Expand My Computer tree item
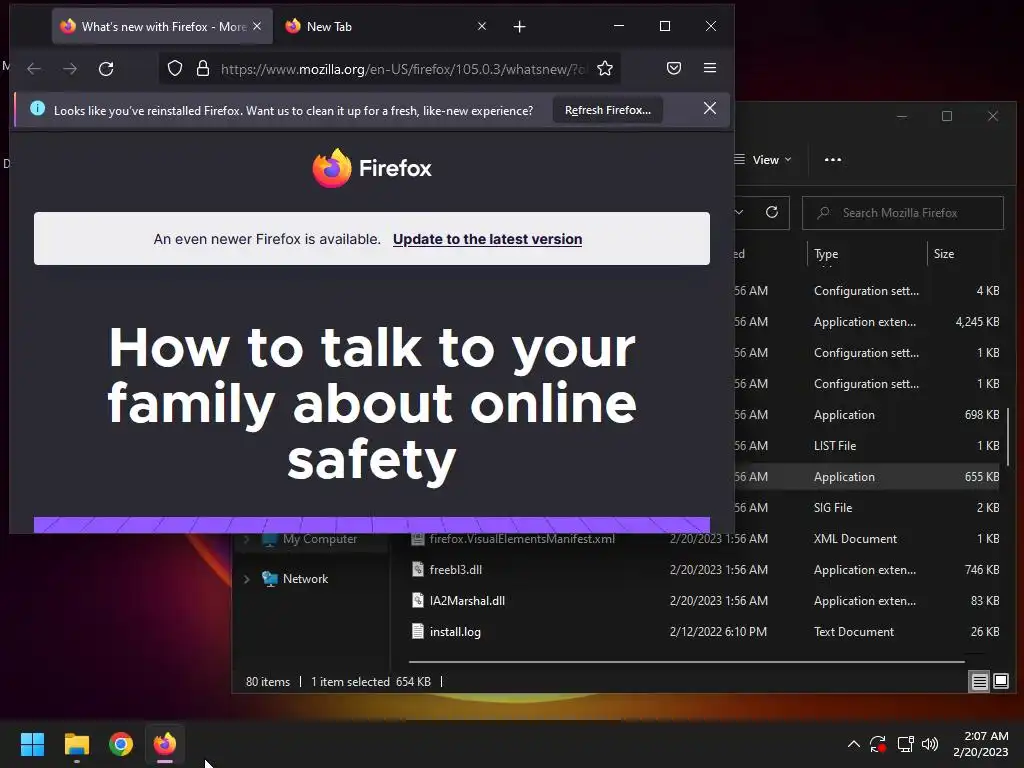This screenshot has width=1024, height=768. [x=247, y=539]
